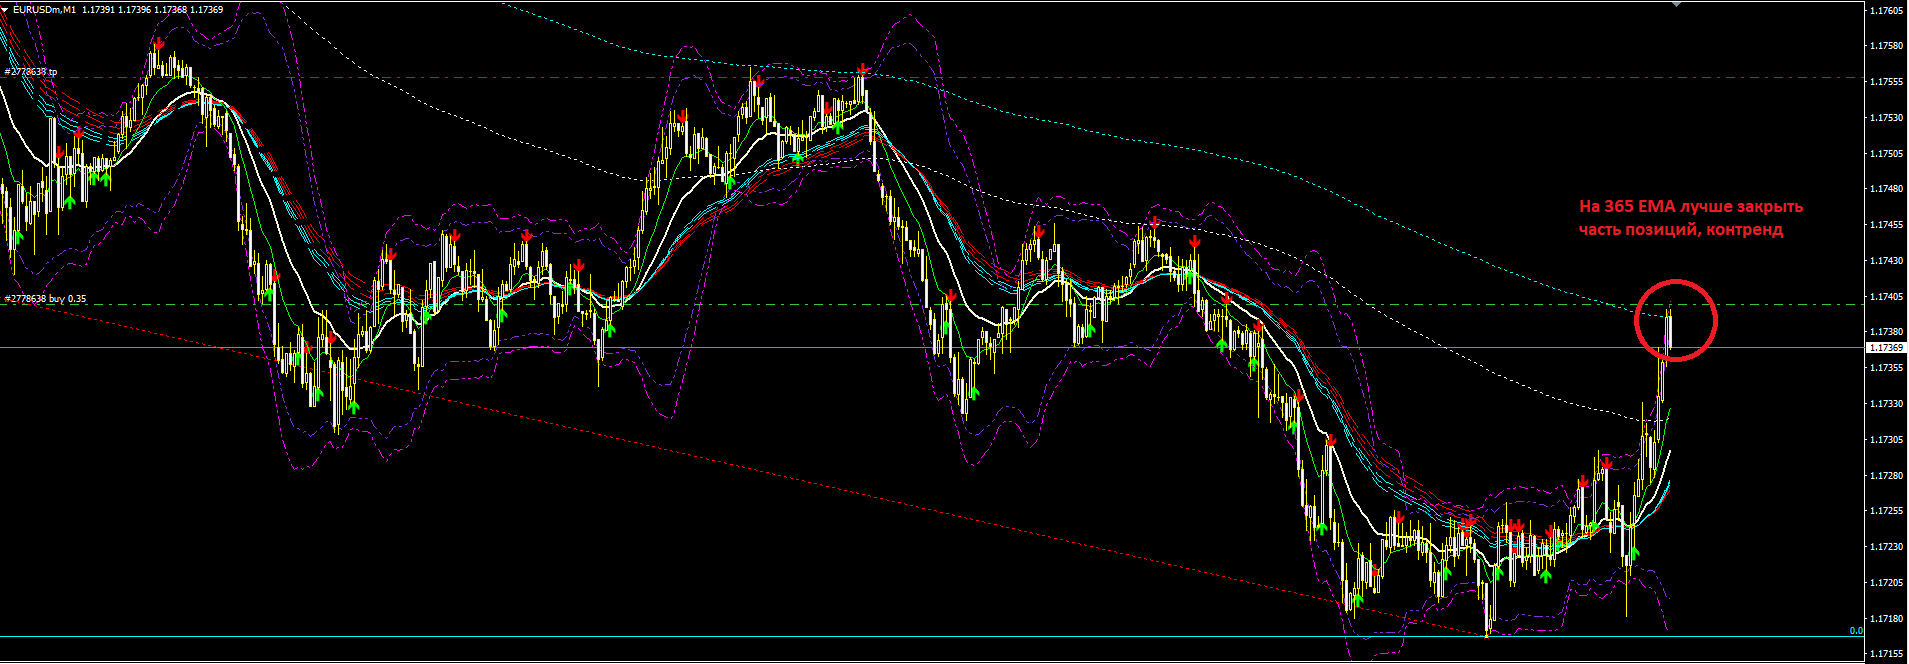
Task: Click the 1.17555 price scale label
Action: pos(1886,82)
